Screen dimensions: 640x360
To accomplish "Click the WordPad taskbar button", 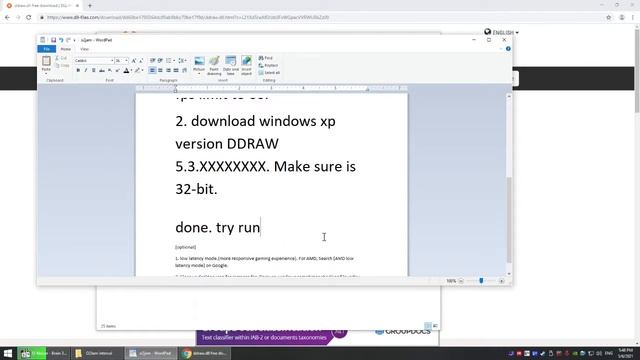I will coord(151,353).
